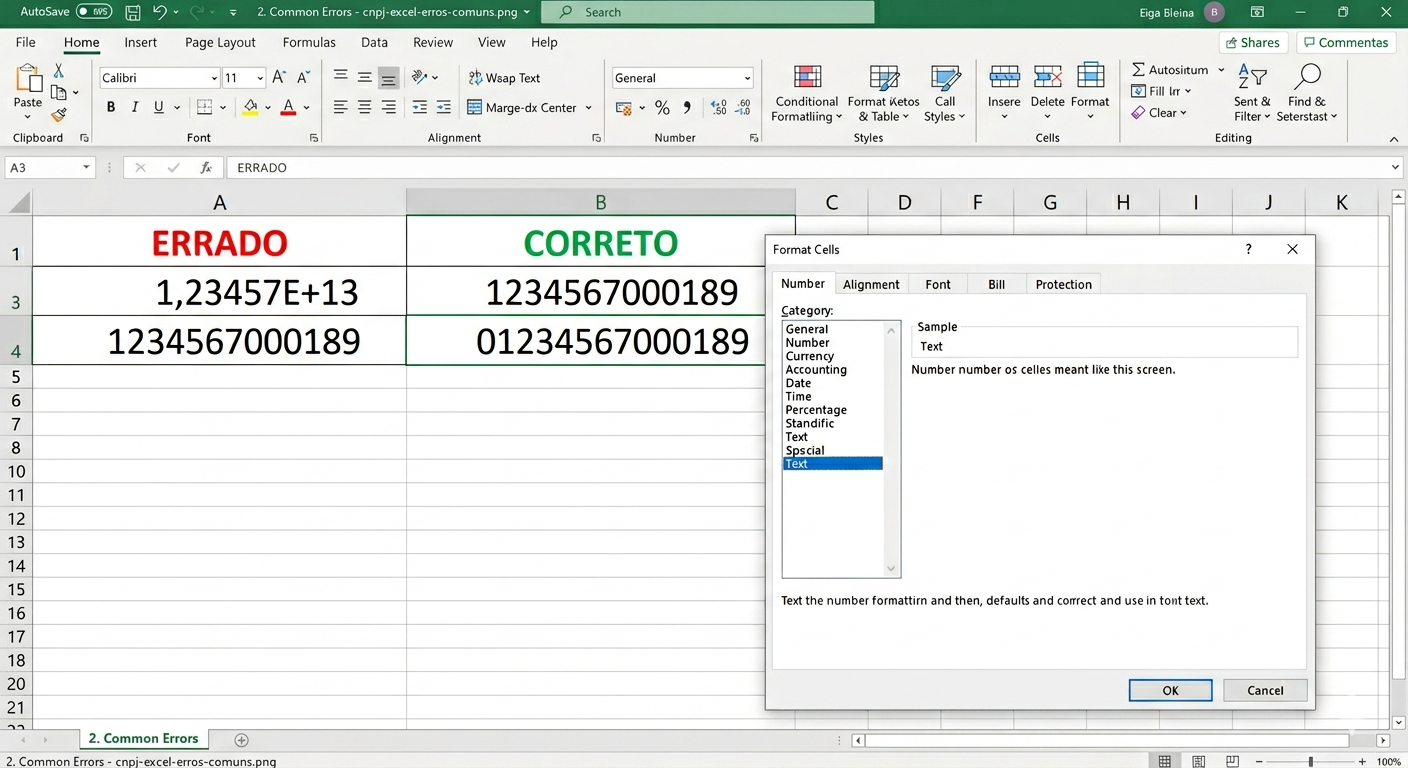Toggle the AutoSave switch
Screen dimensions: 1408x768
94,12
